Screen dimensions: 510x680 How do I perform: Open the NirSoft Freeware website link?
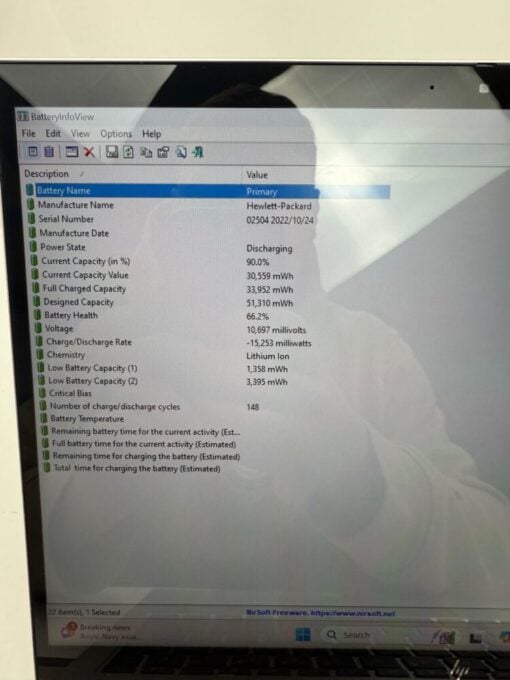[320, 613]
